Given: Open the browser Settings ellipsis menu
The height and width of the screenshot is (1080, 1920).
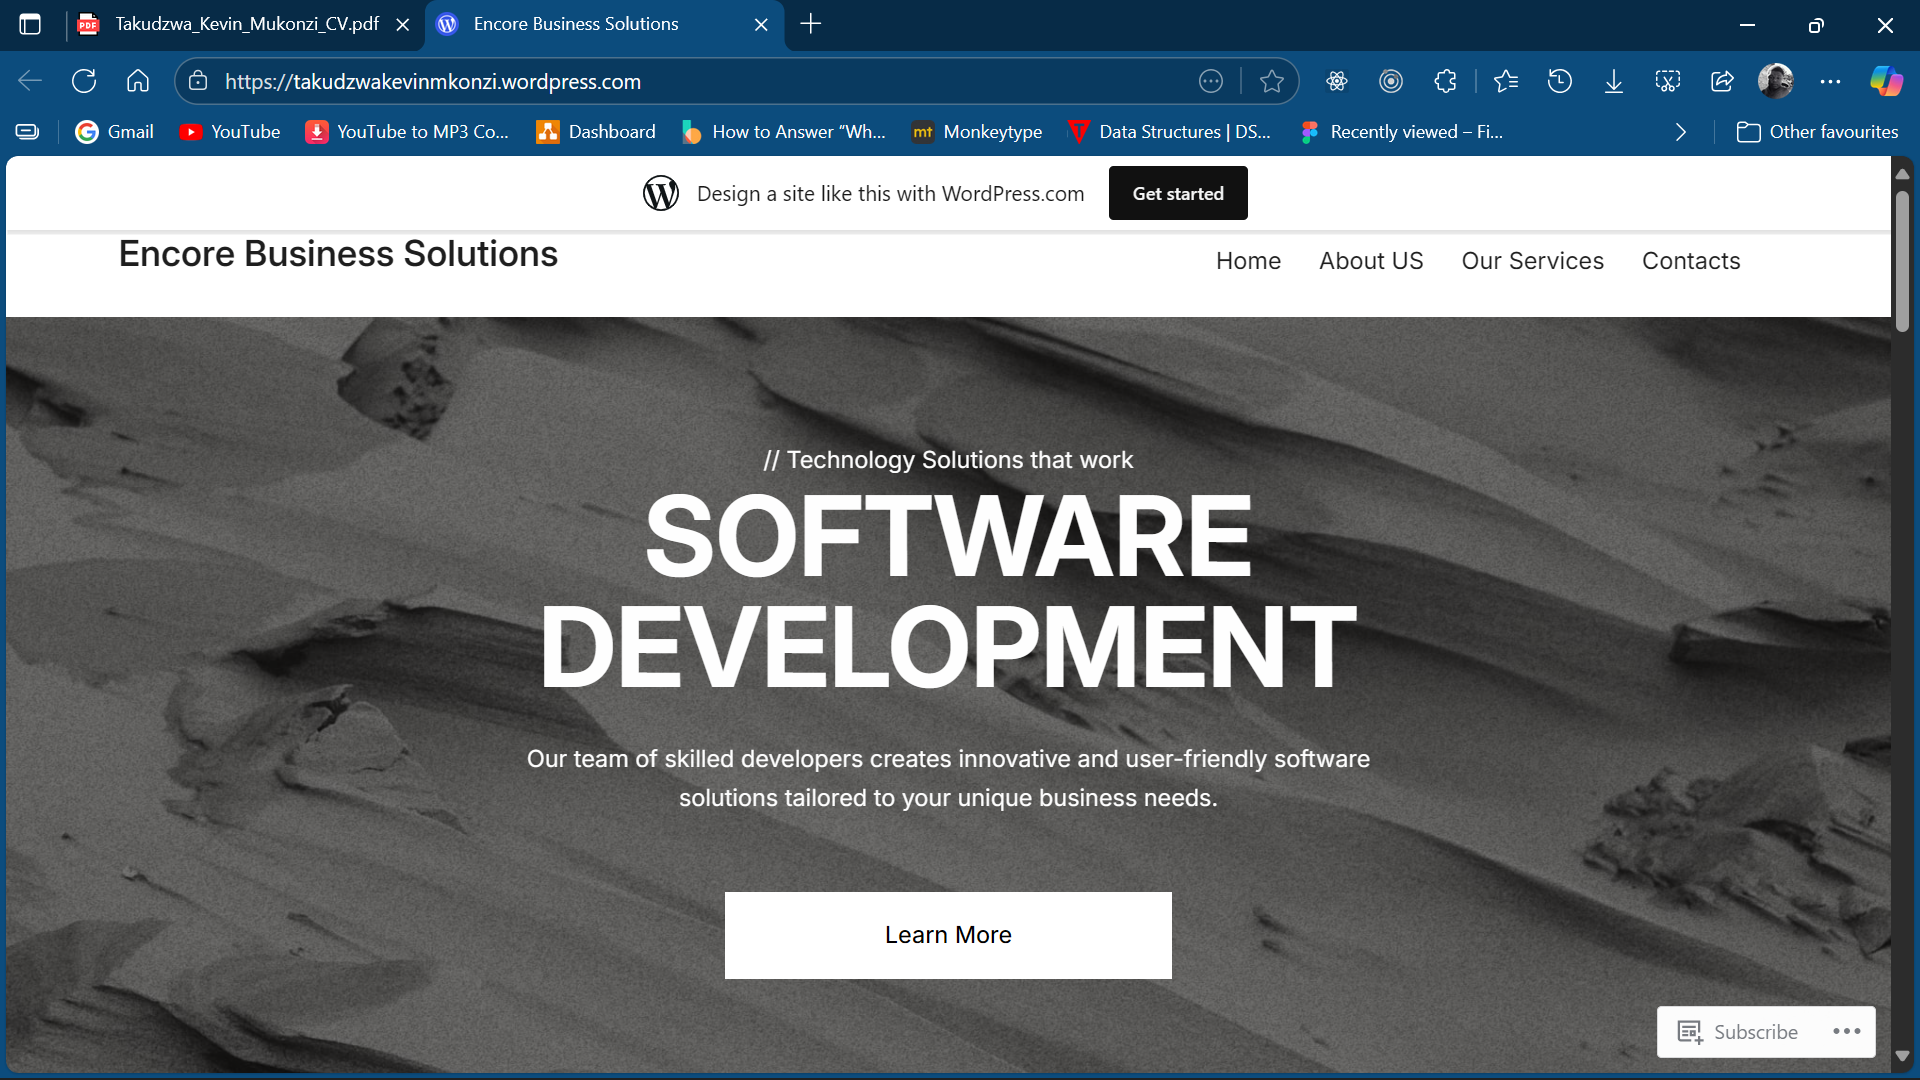Looking at the screenshot, I should (x=1831, y=81).
